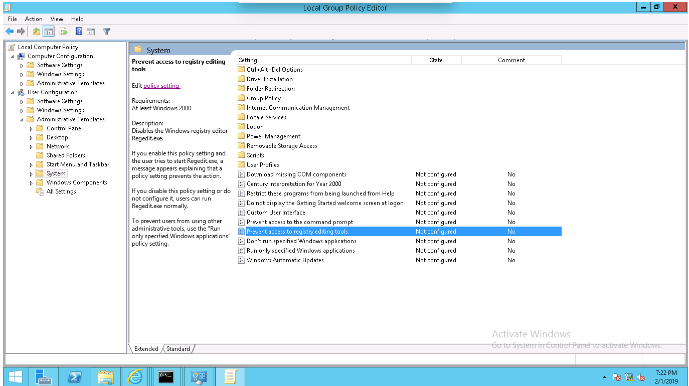Switch to the Extended tab
The width and height of the screenshot is (689, 386).
146,349
